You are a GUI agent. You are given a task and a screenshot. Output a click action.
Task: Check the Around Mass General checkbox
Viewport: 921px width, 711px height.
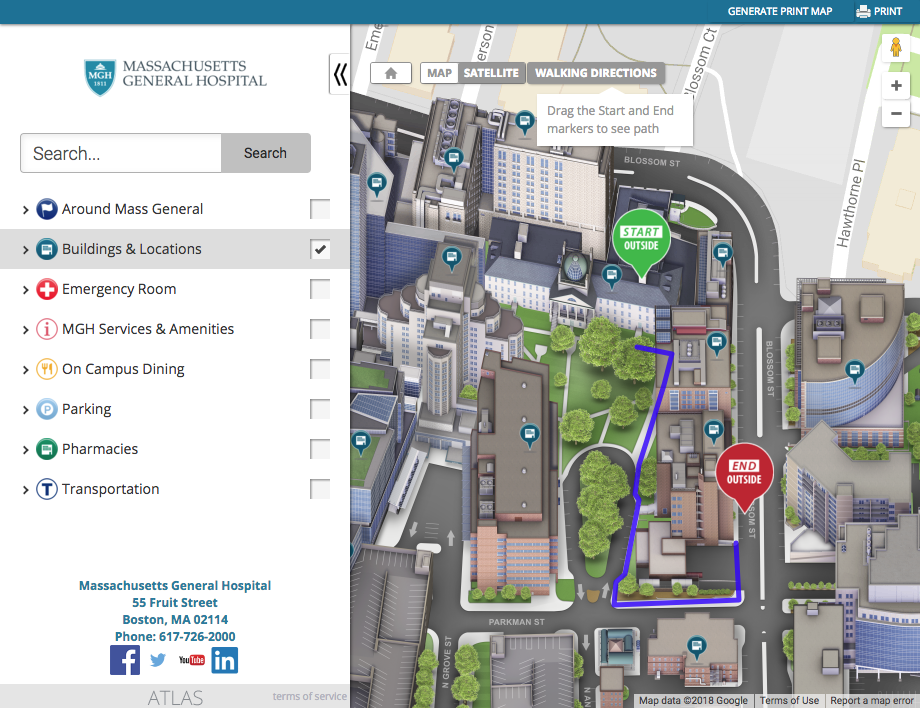[x=320, y=209]
